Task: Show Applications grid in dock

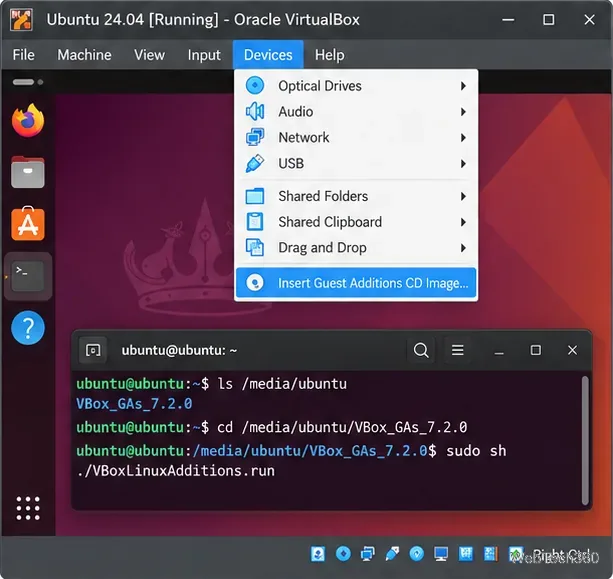Action: pos(28,508)
